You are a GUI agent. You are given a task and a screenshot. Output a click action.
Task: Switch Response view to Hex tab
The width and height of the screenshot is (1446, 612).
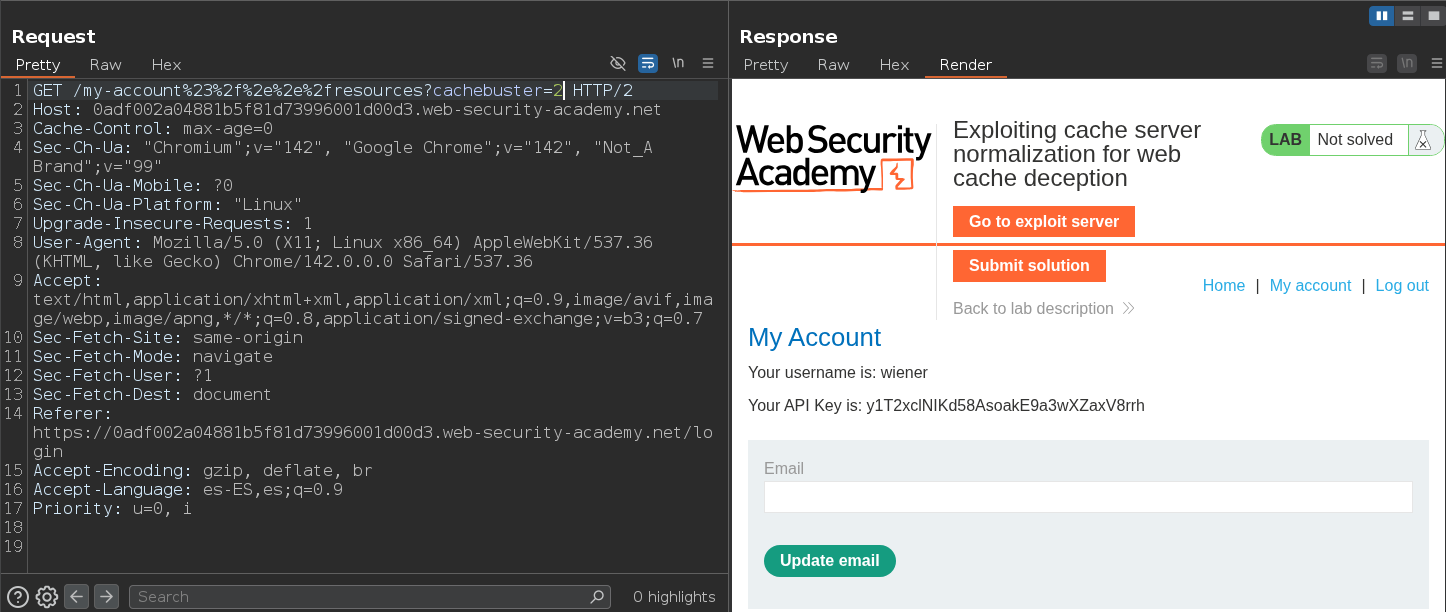coord(894,65)
